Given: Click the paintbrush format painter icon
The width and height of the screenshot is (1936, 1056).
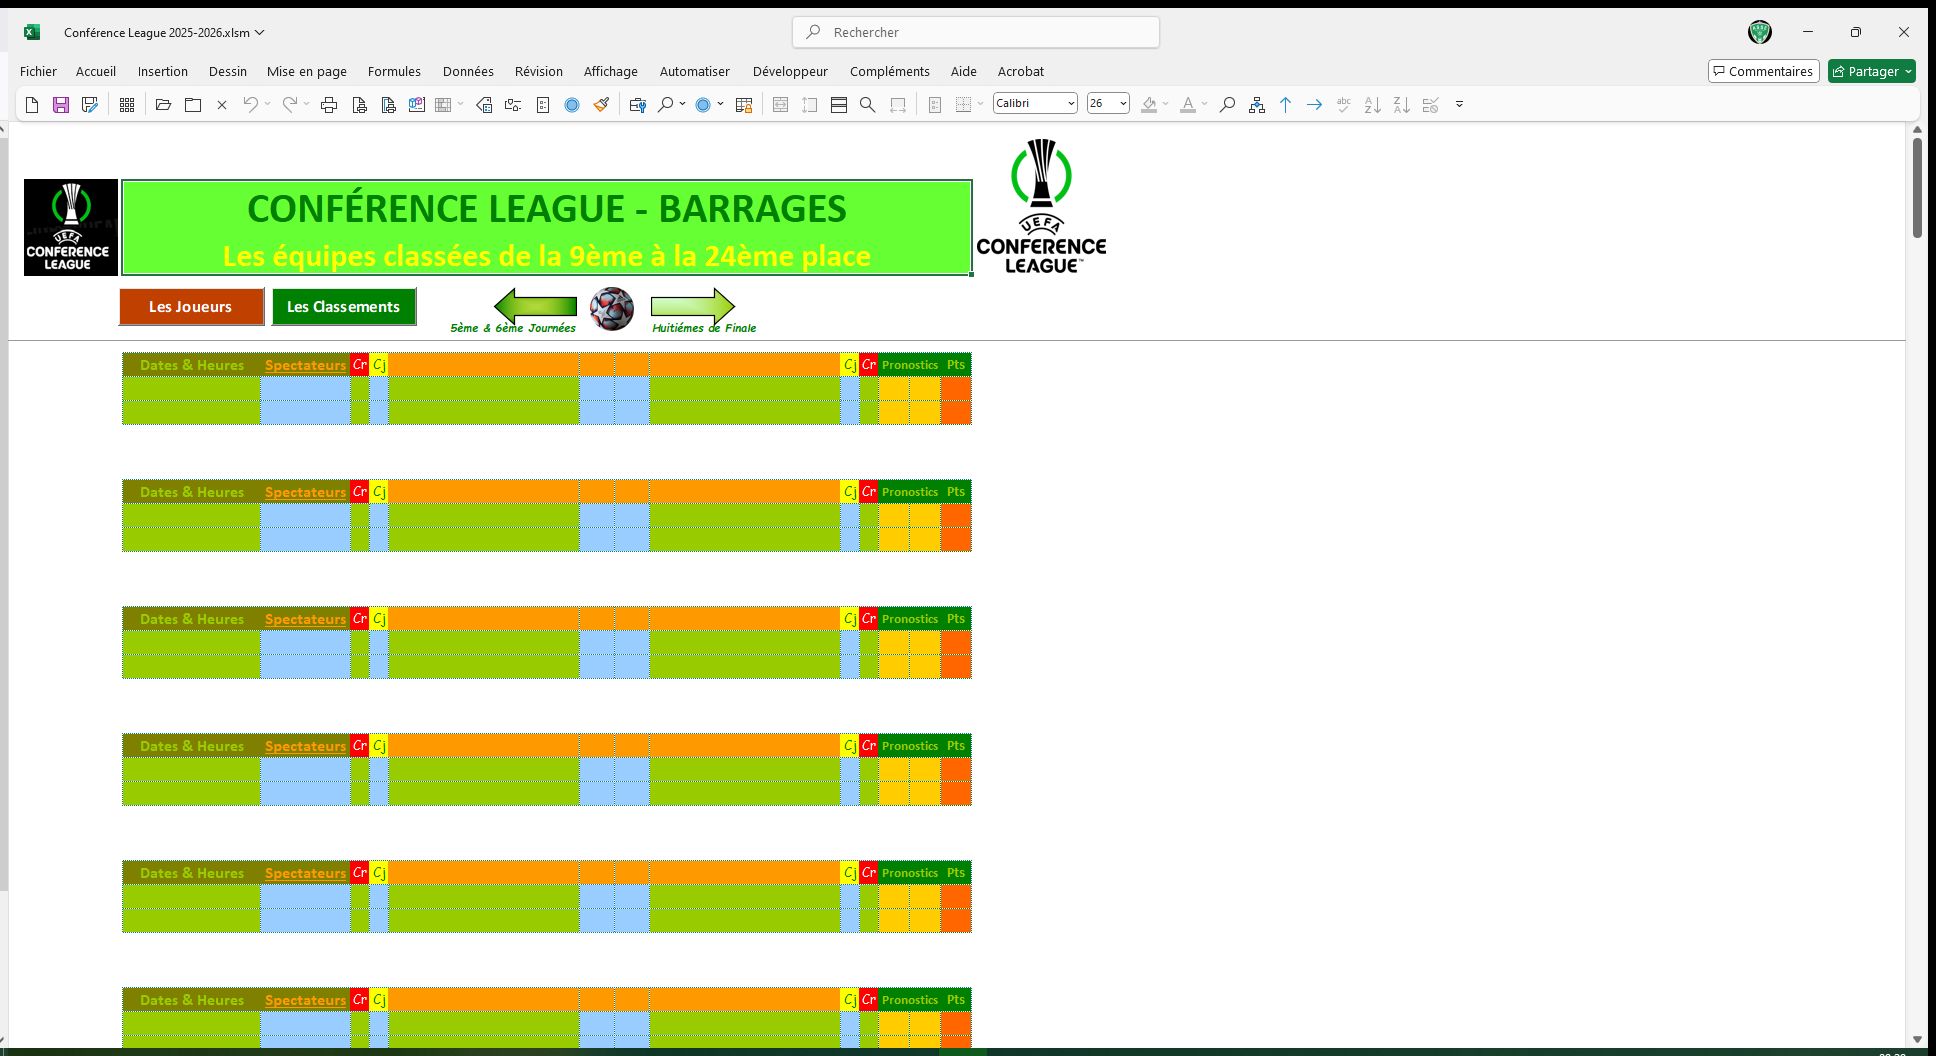Looking at the screenshot, I should (601, 105).
